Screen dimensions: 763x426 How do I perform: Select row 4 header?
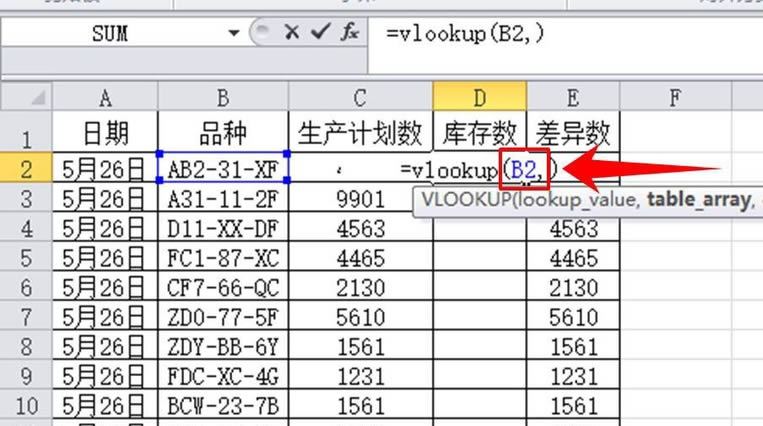(x=26, y=228)
